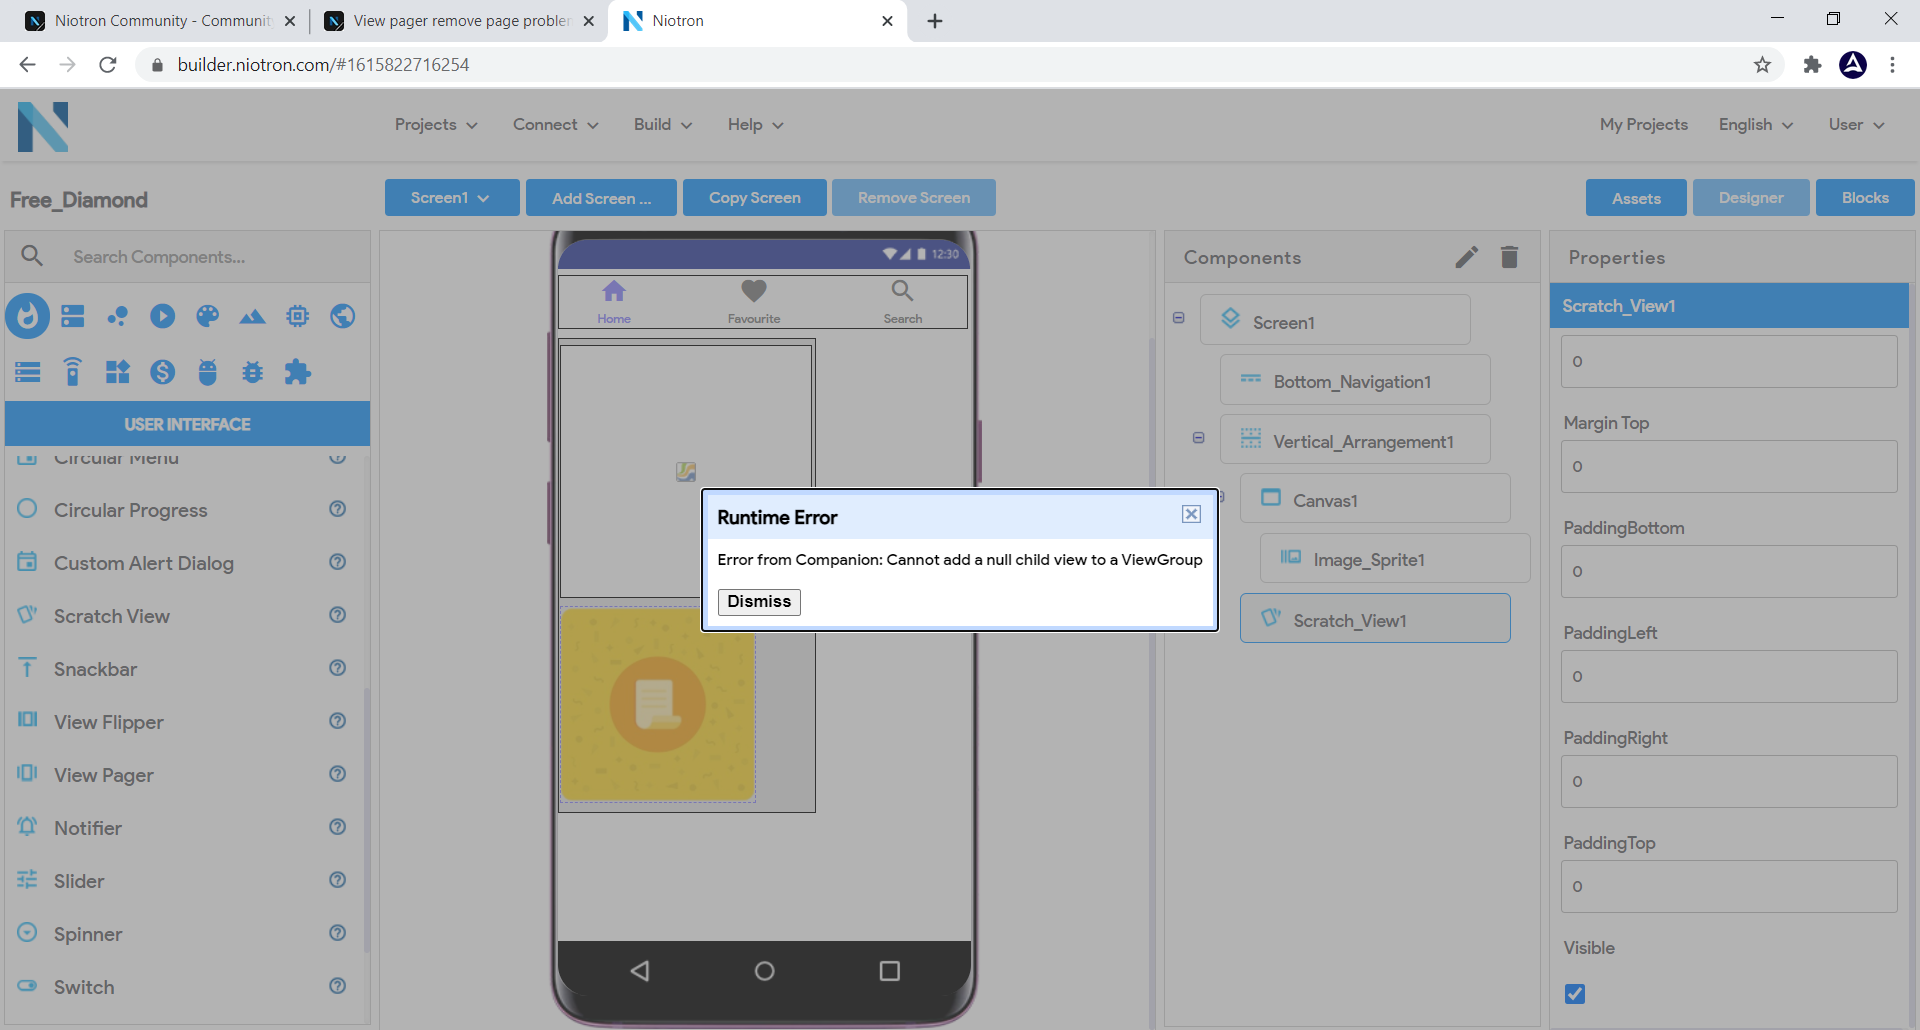1920x1030 pixels.
Task: Open the mountains maps palette category icon
Action: [x=253, y=316]
